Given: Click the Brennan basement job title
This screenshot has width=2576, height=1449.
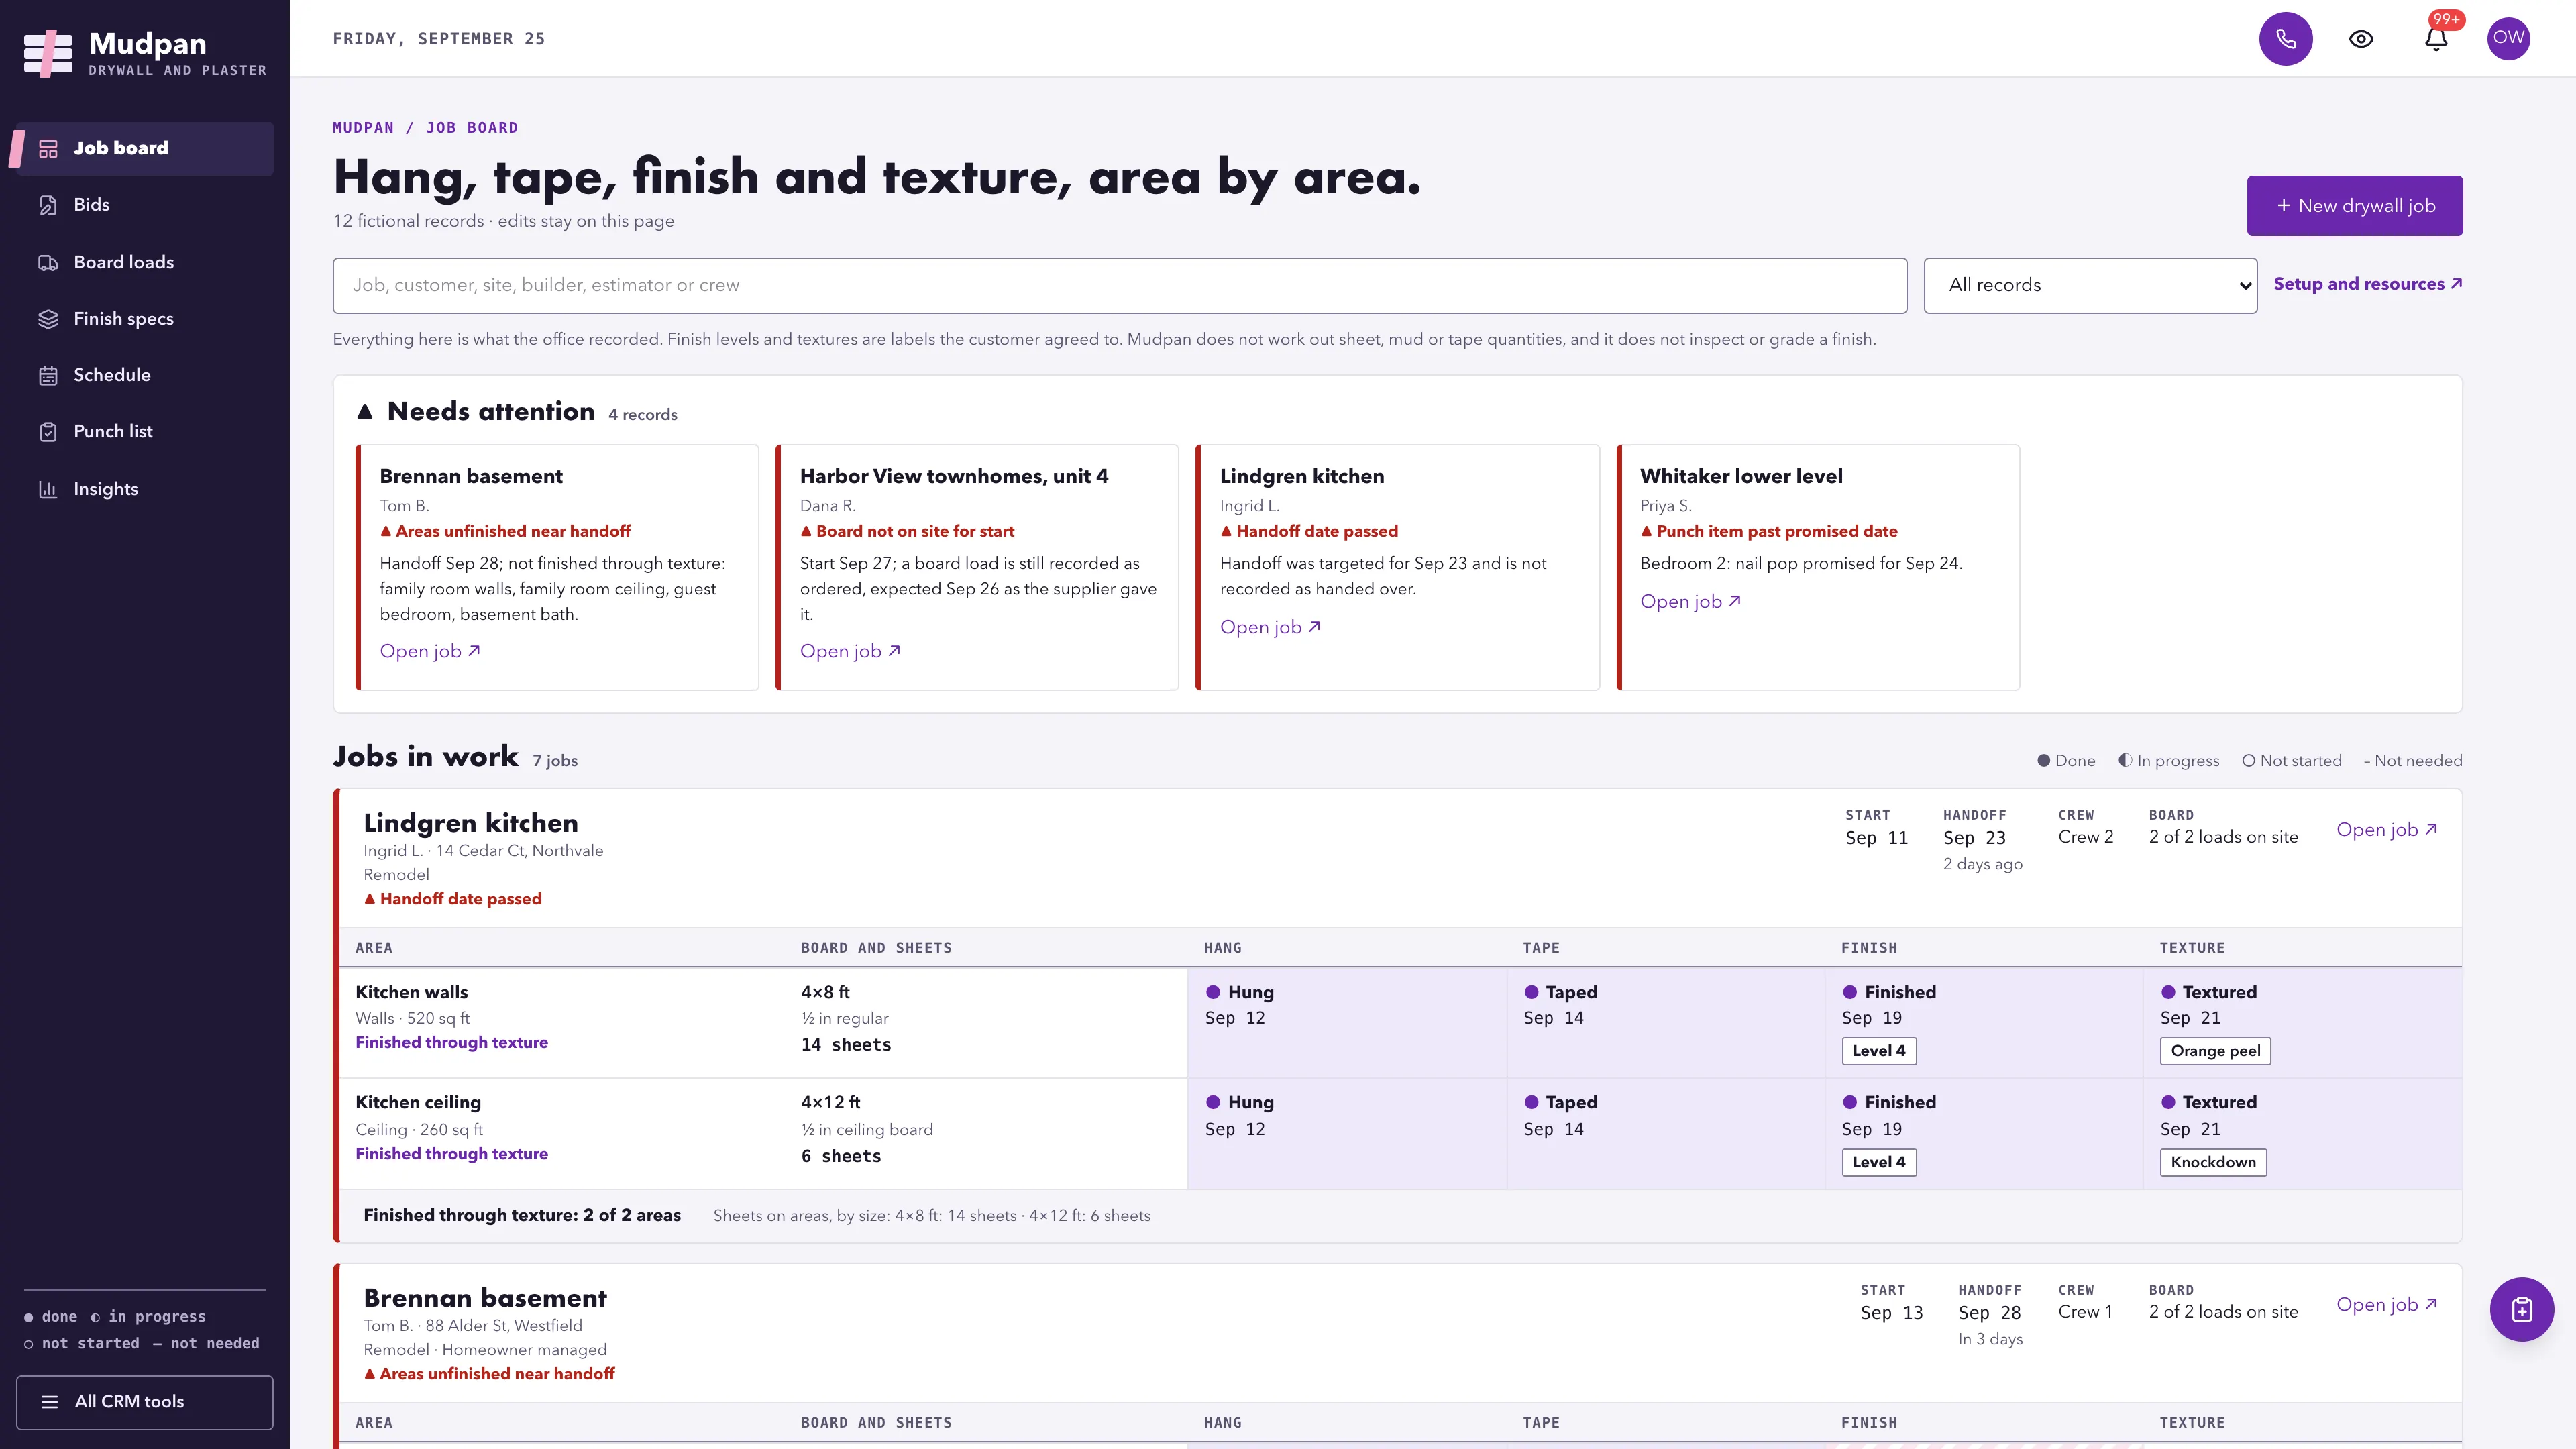Looking at the screenshot, I should 485,1298.
